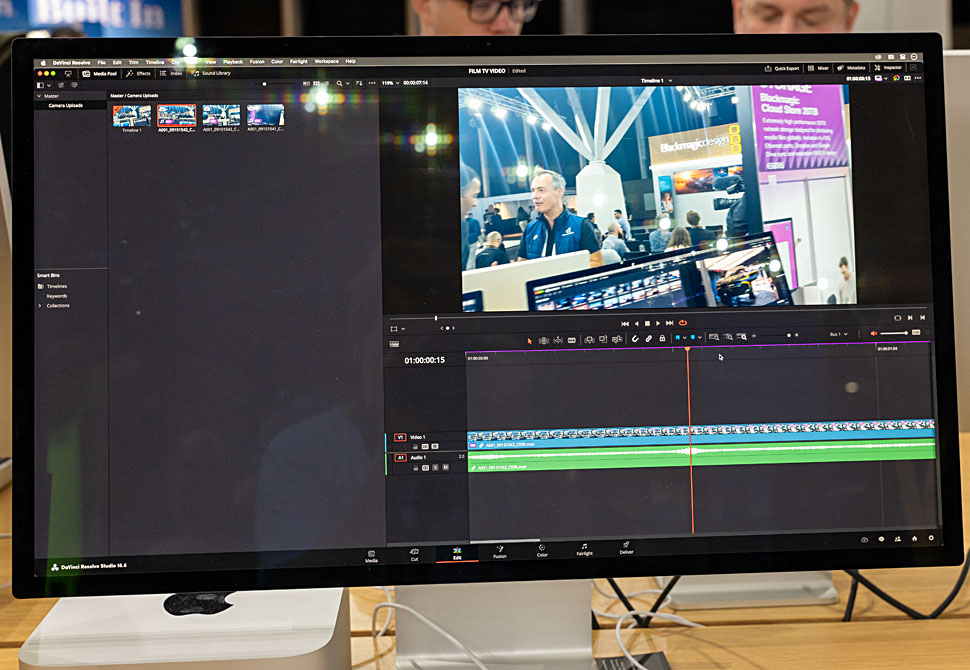The image size is (970, 670).
Task: Click the A1 destination control
Action: tap(400, 458)
